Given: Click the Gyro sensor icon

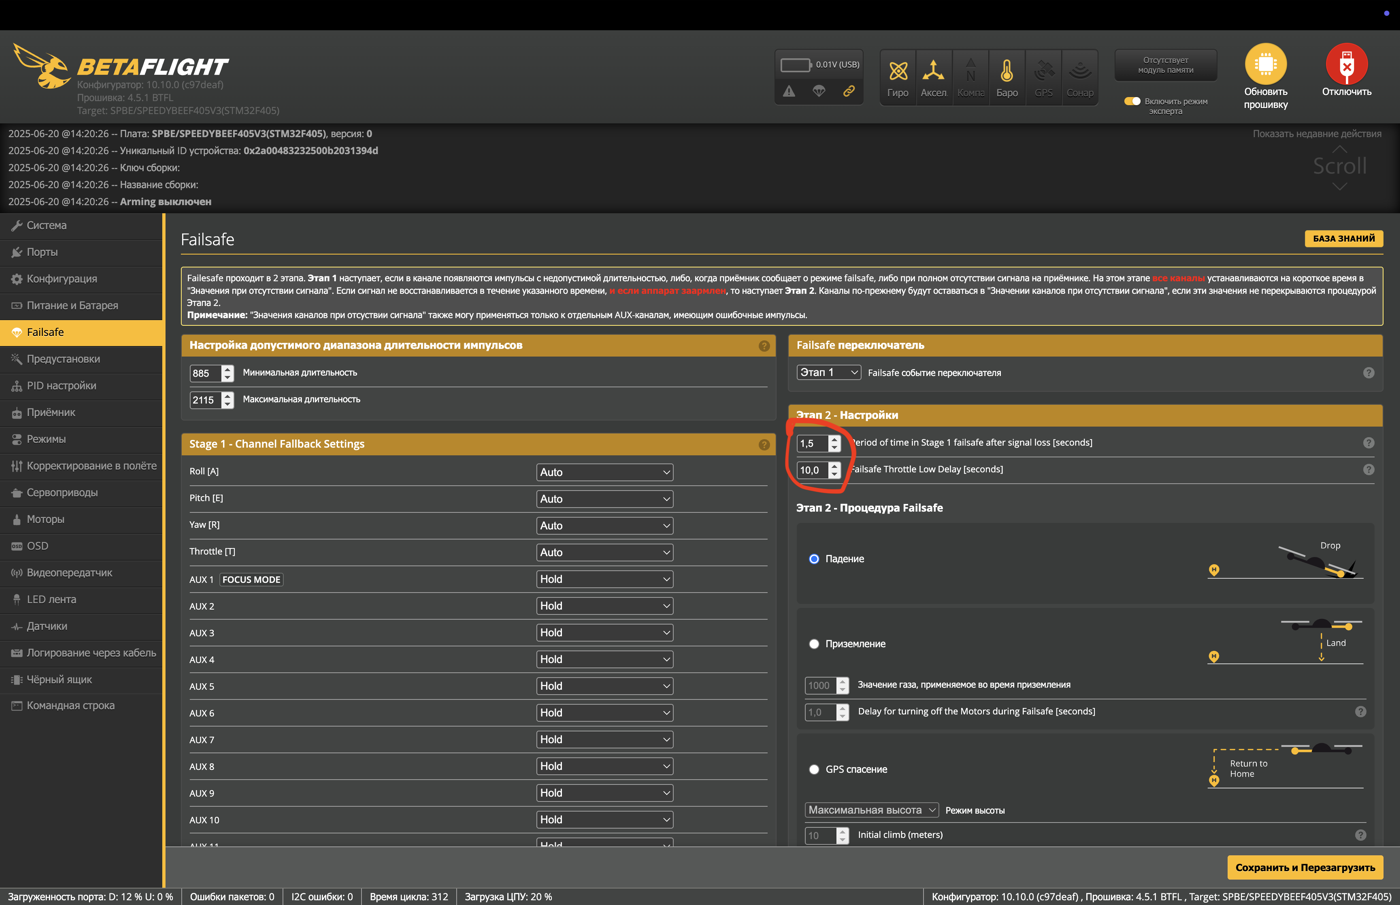Looking at the screenshot, I should (x=898, y=76).
